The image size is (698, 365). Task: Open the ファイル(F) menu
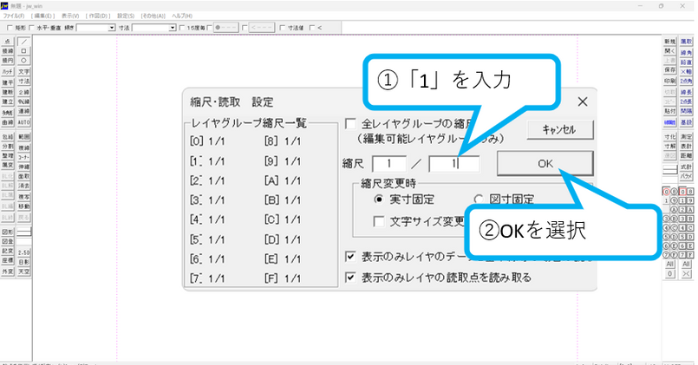13,16
